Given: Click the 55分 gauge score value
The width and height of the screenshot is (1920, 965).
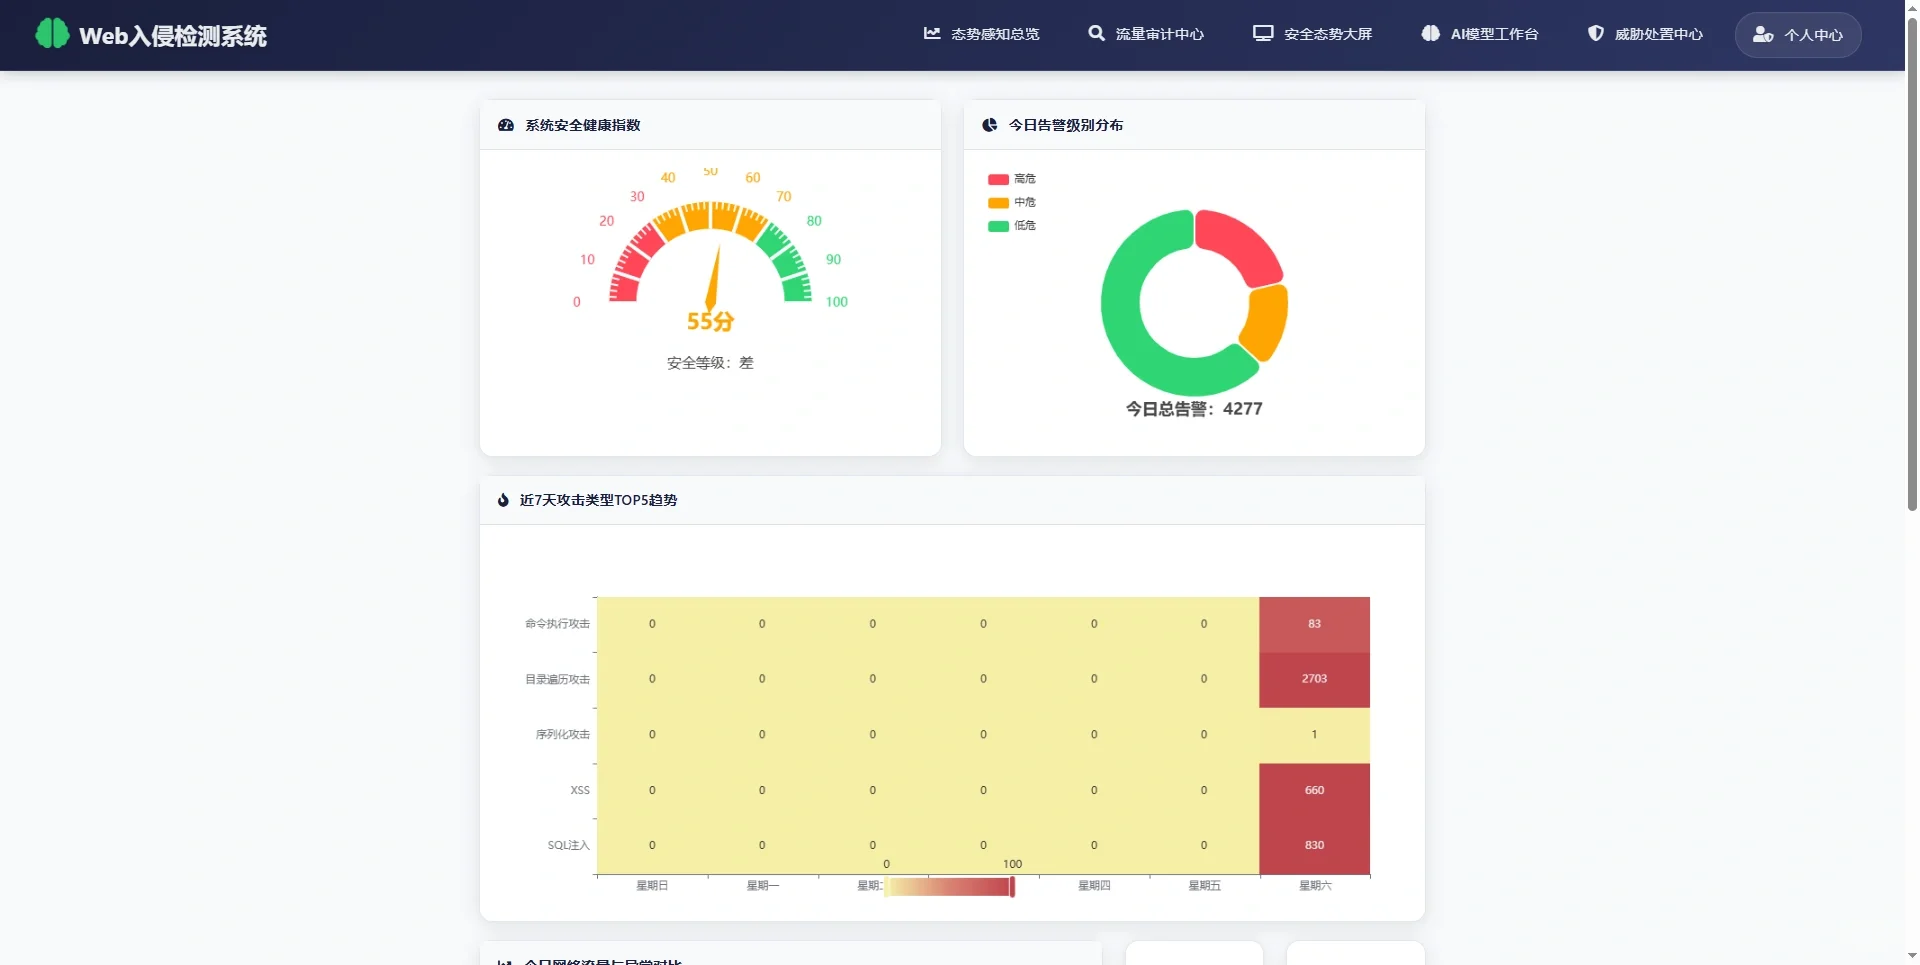Looking at the screenshot, I should tap(710, 321).
